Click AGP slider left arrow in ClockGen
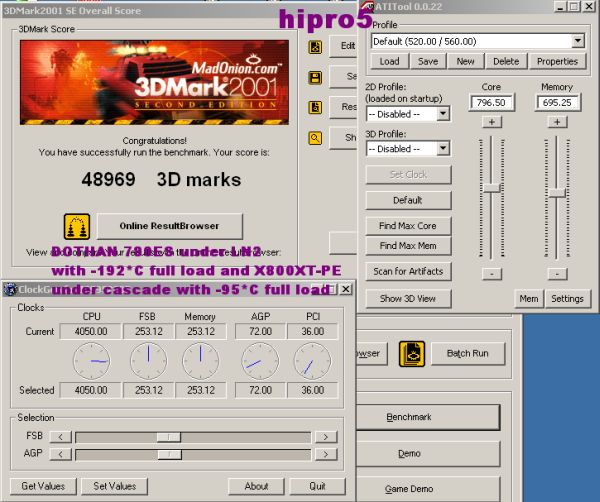Screen dimensions: 600x502 pos(60,454)
